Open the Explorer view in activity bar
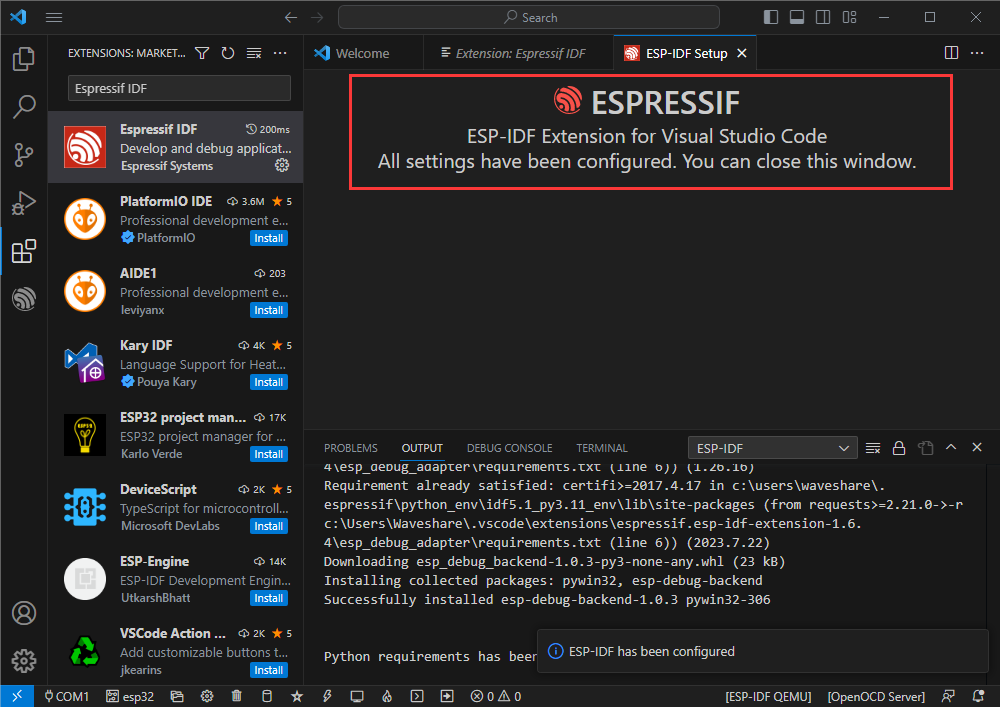 pos(24,59)
